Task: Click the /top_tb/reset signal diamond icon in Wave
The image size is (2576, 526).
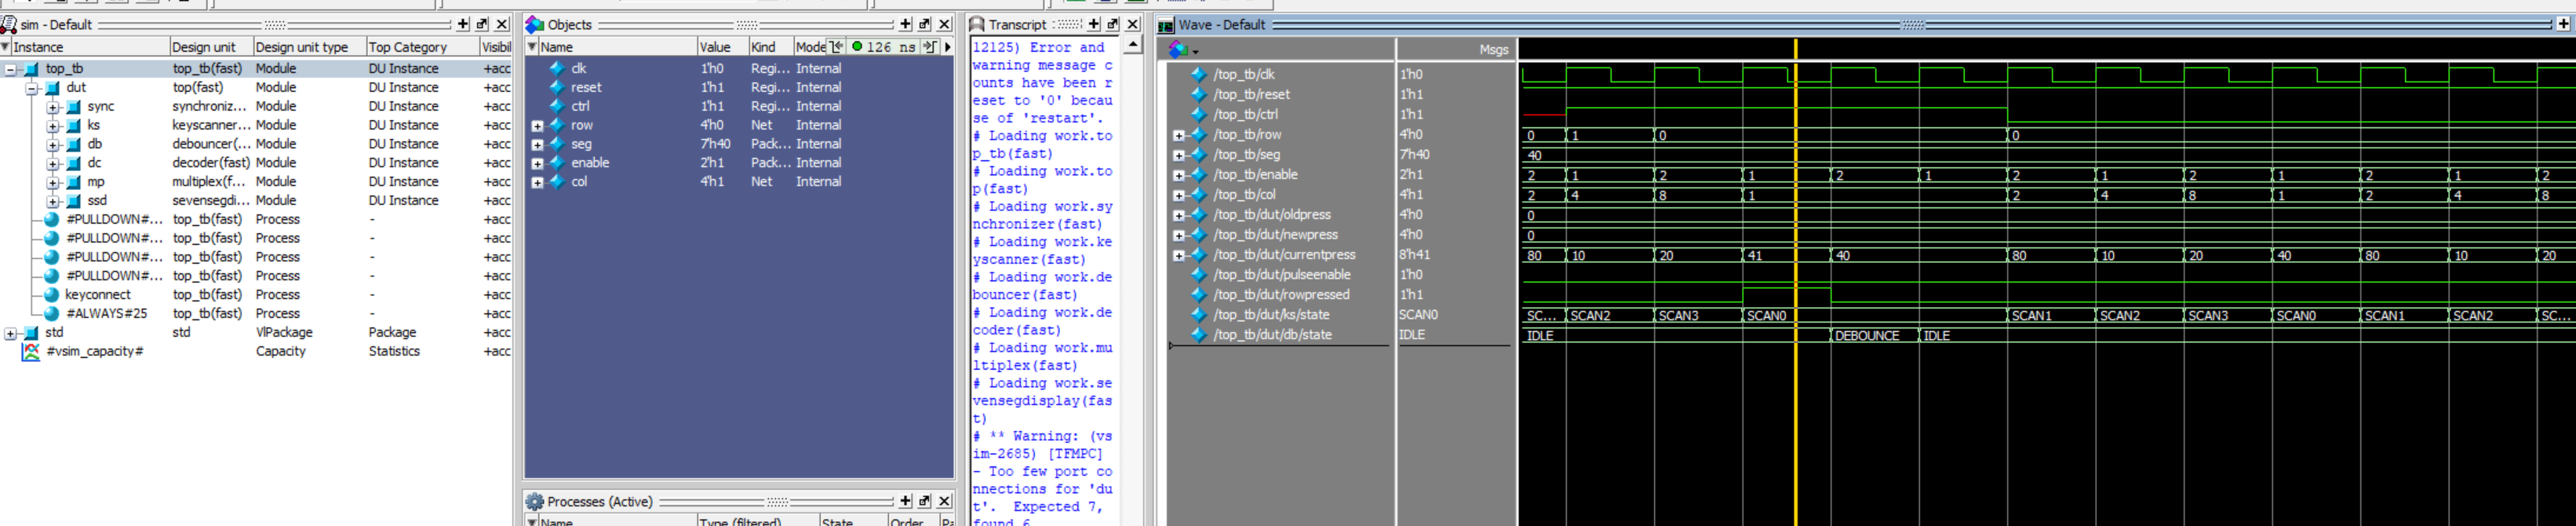Action: point(1198,94)
